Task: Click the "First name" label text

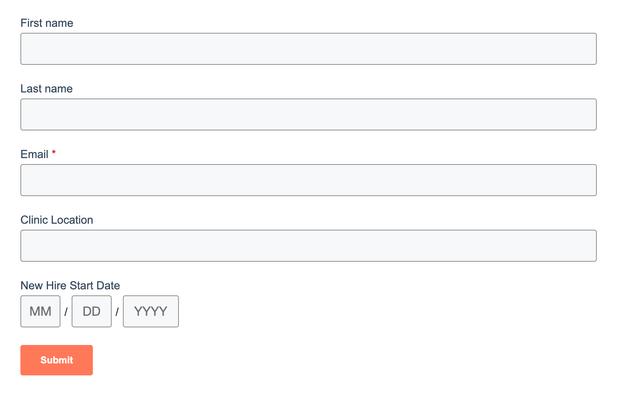Action: click(x=46, y=23)
